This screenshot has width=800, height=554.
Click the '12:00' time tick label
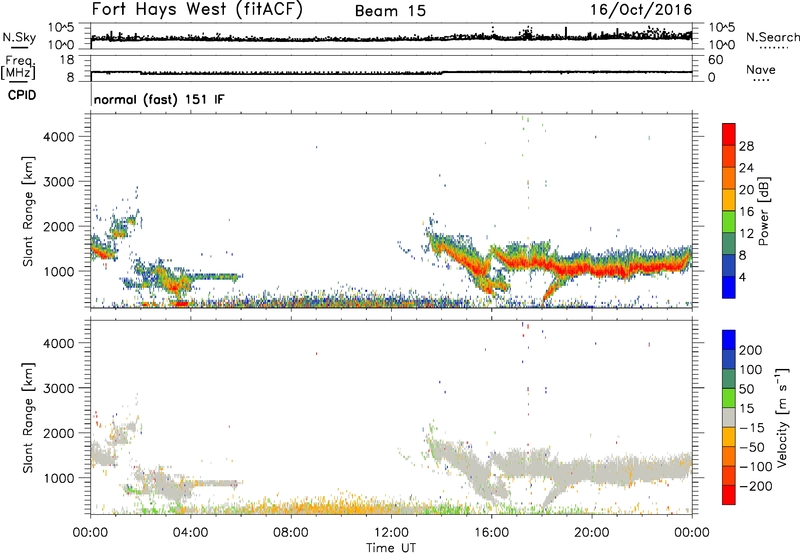[391, 533]
